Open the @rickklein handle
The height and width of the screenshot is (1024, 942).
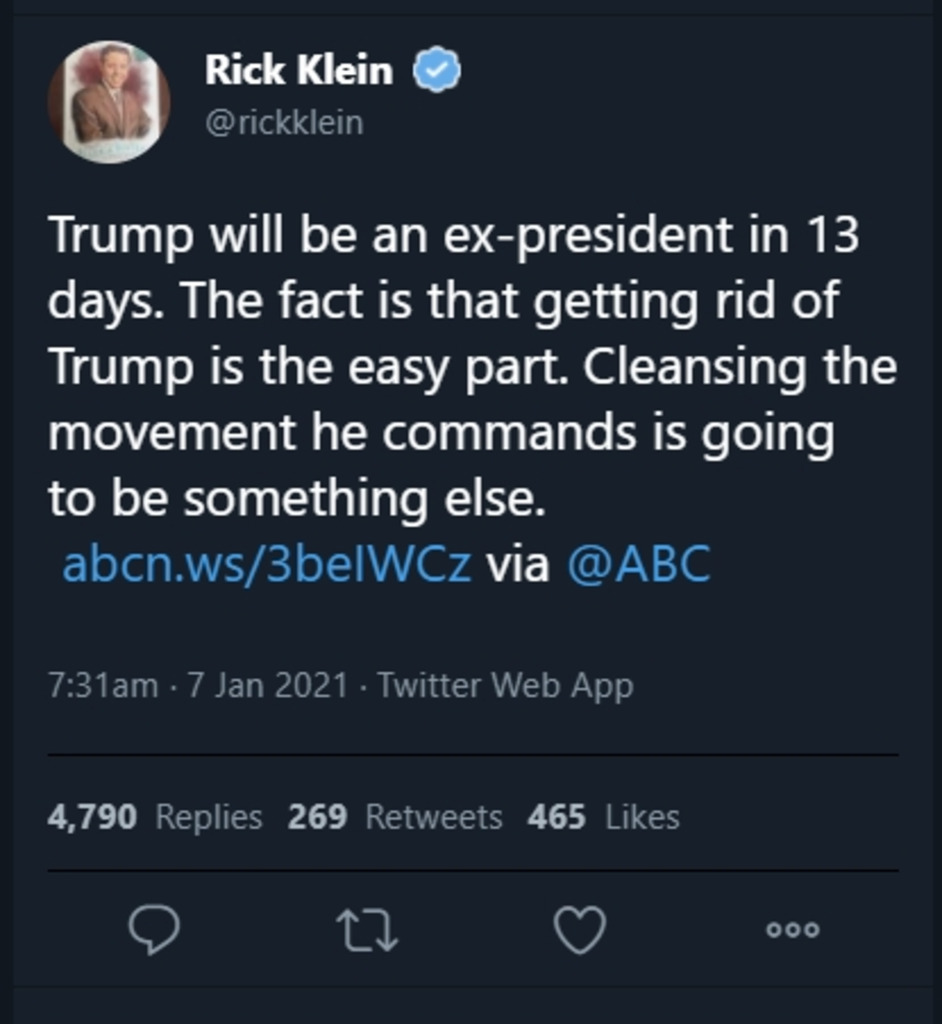tap(284, 123)
